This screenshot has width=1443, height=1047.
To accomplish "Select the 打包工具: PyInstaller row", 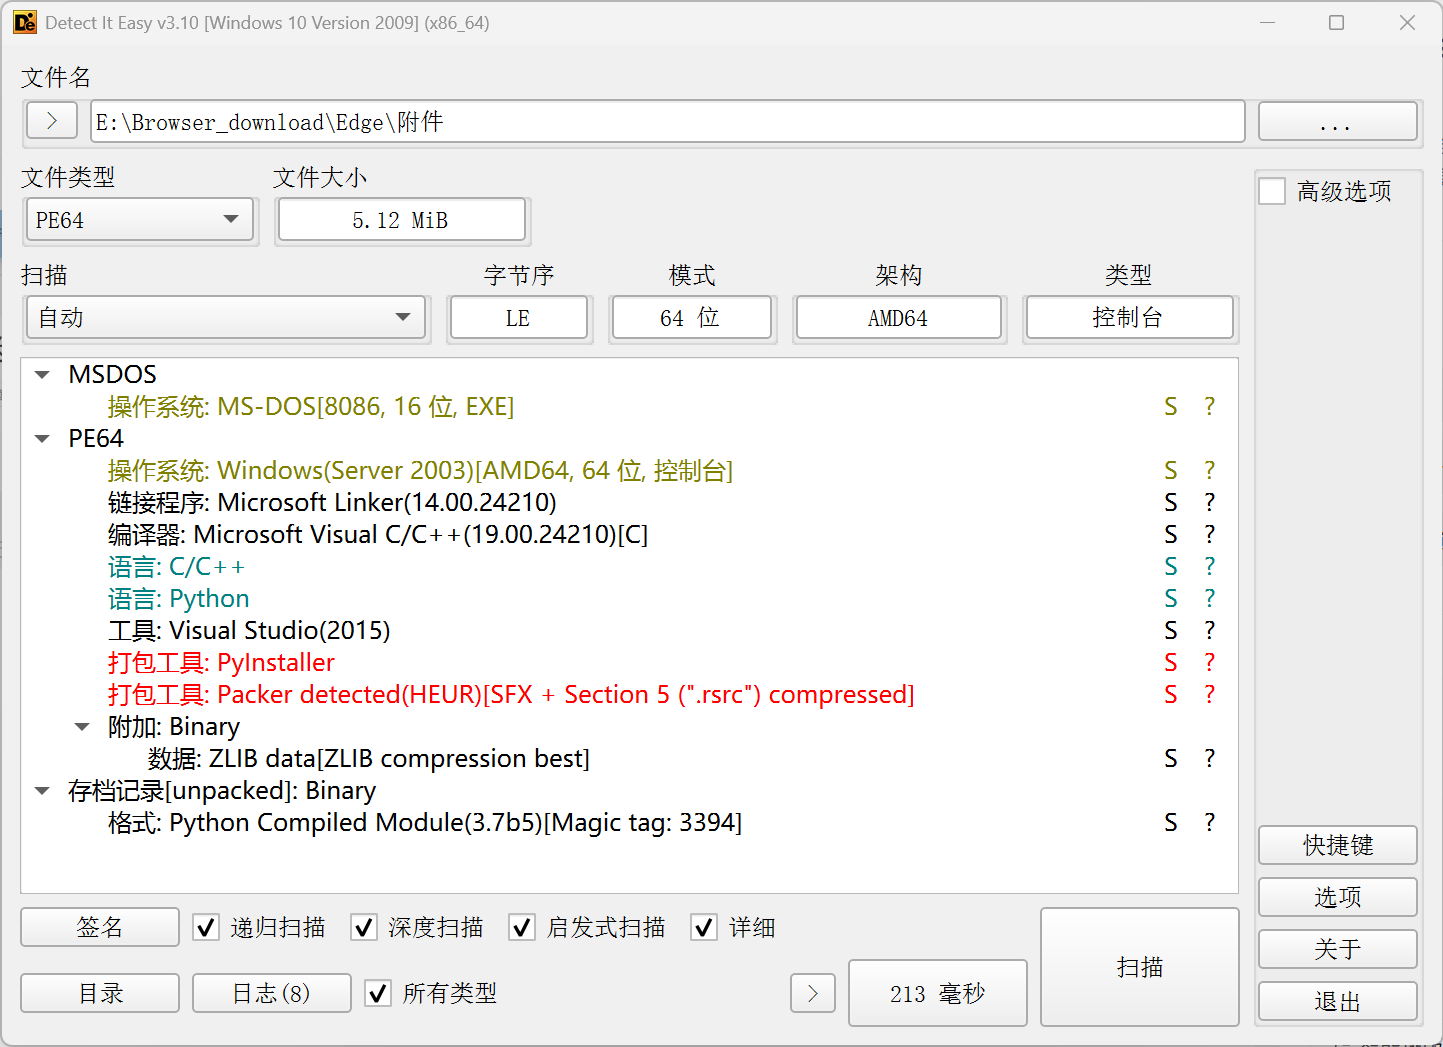I will click(x=629, y=663).
